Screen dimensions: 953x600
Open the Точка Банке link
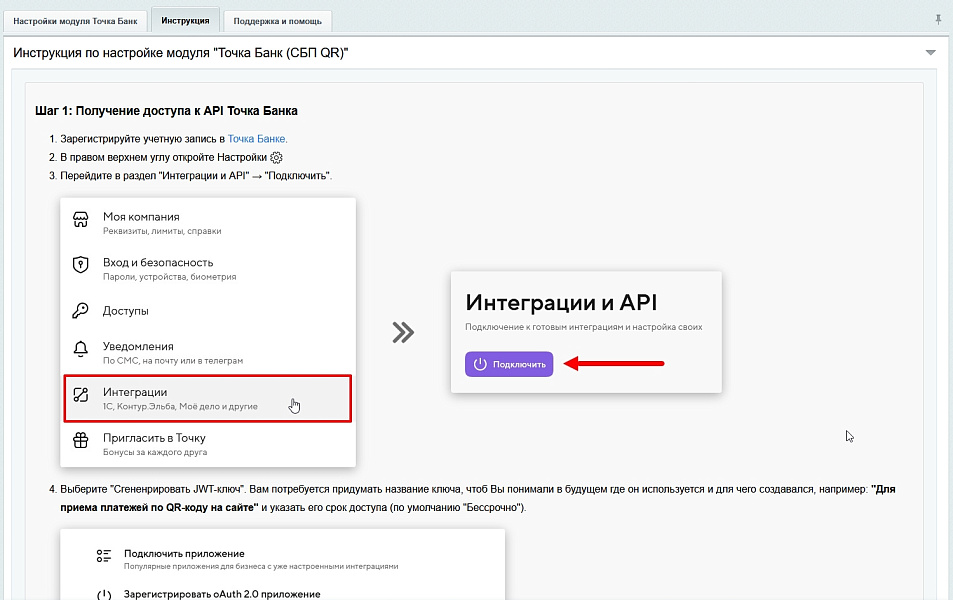click(257, 139)
